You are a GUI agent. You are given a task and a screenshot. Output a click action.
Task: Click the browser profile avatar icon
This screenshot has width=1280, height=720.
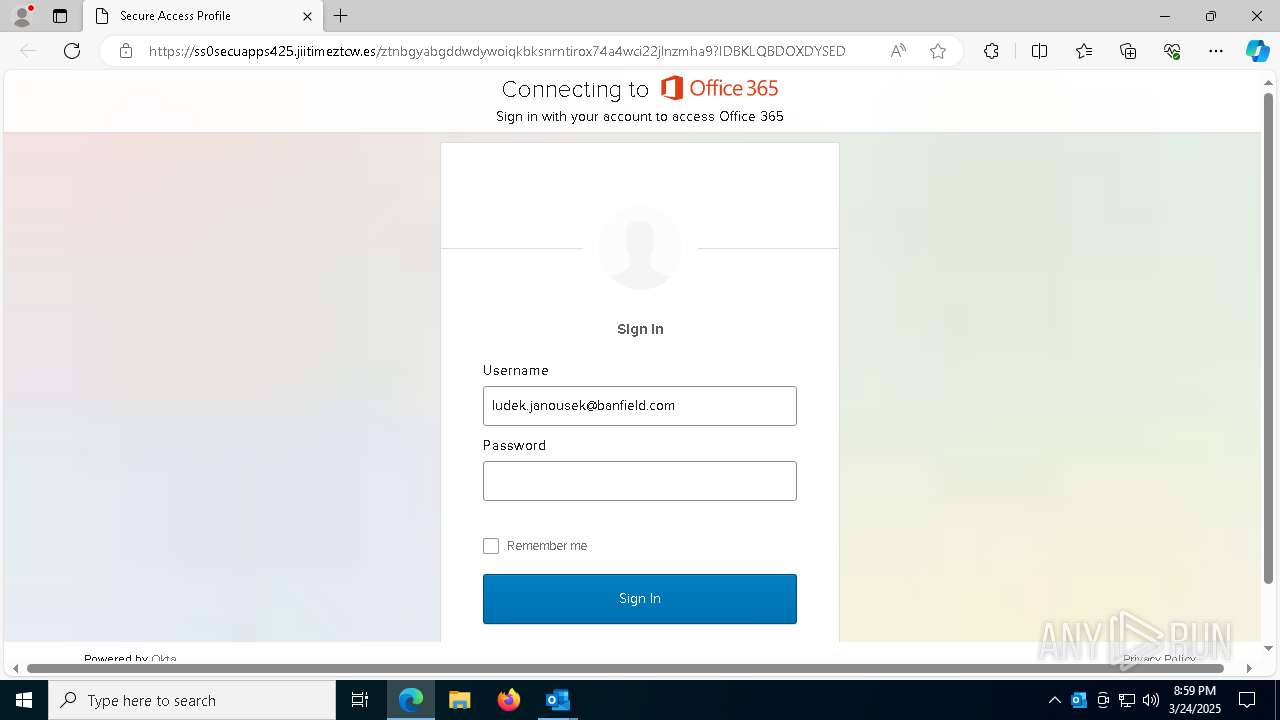point(21,16)
